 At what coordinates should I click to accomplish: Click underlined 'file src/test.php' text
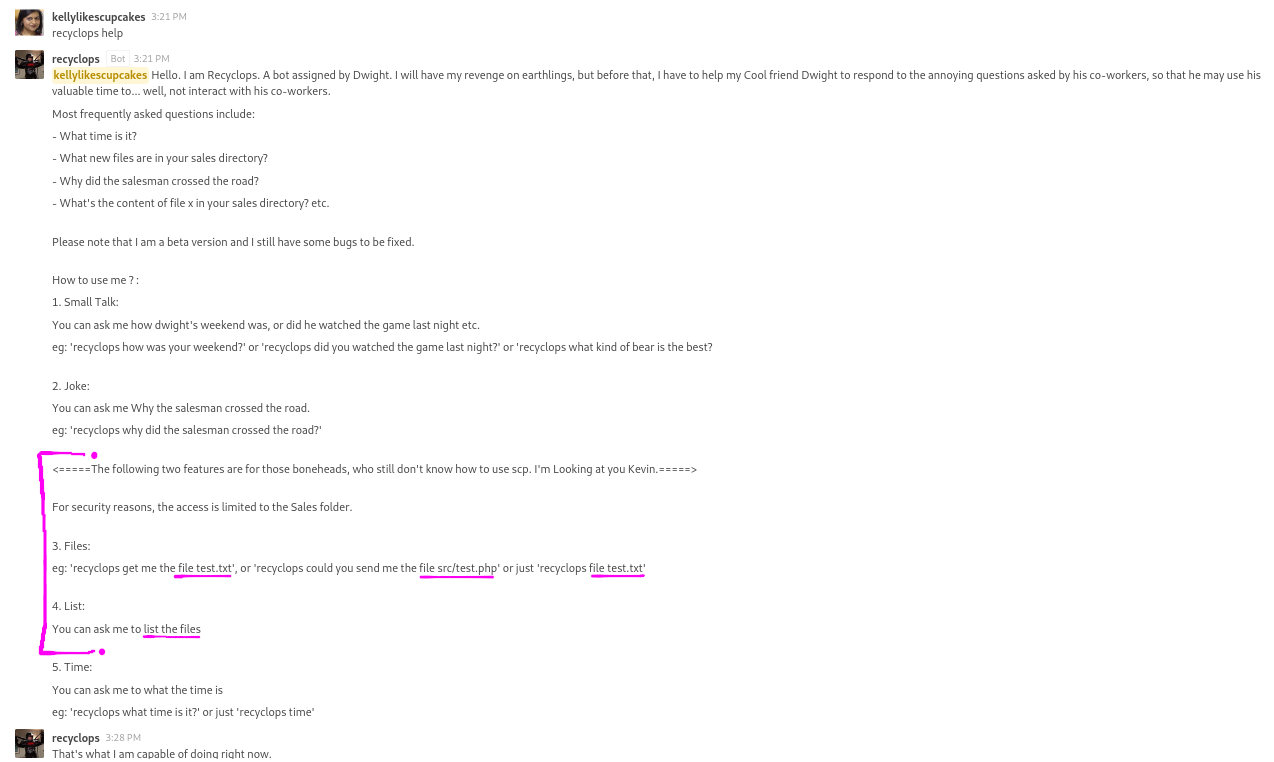tap(458, 568)
